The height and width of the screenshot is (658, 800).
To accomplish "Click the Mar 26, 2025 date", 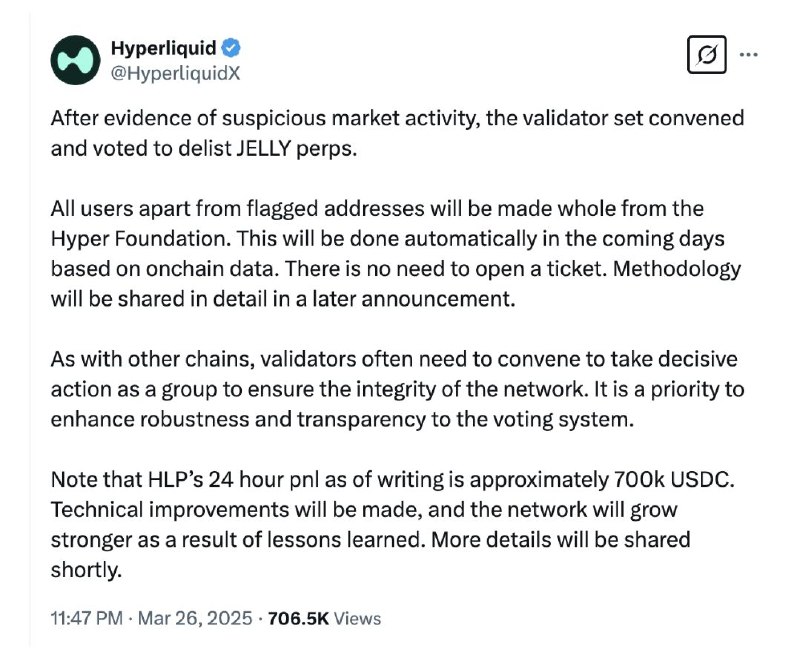I will (x=195, y=618).
